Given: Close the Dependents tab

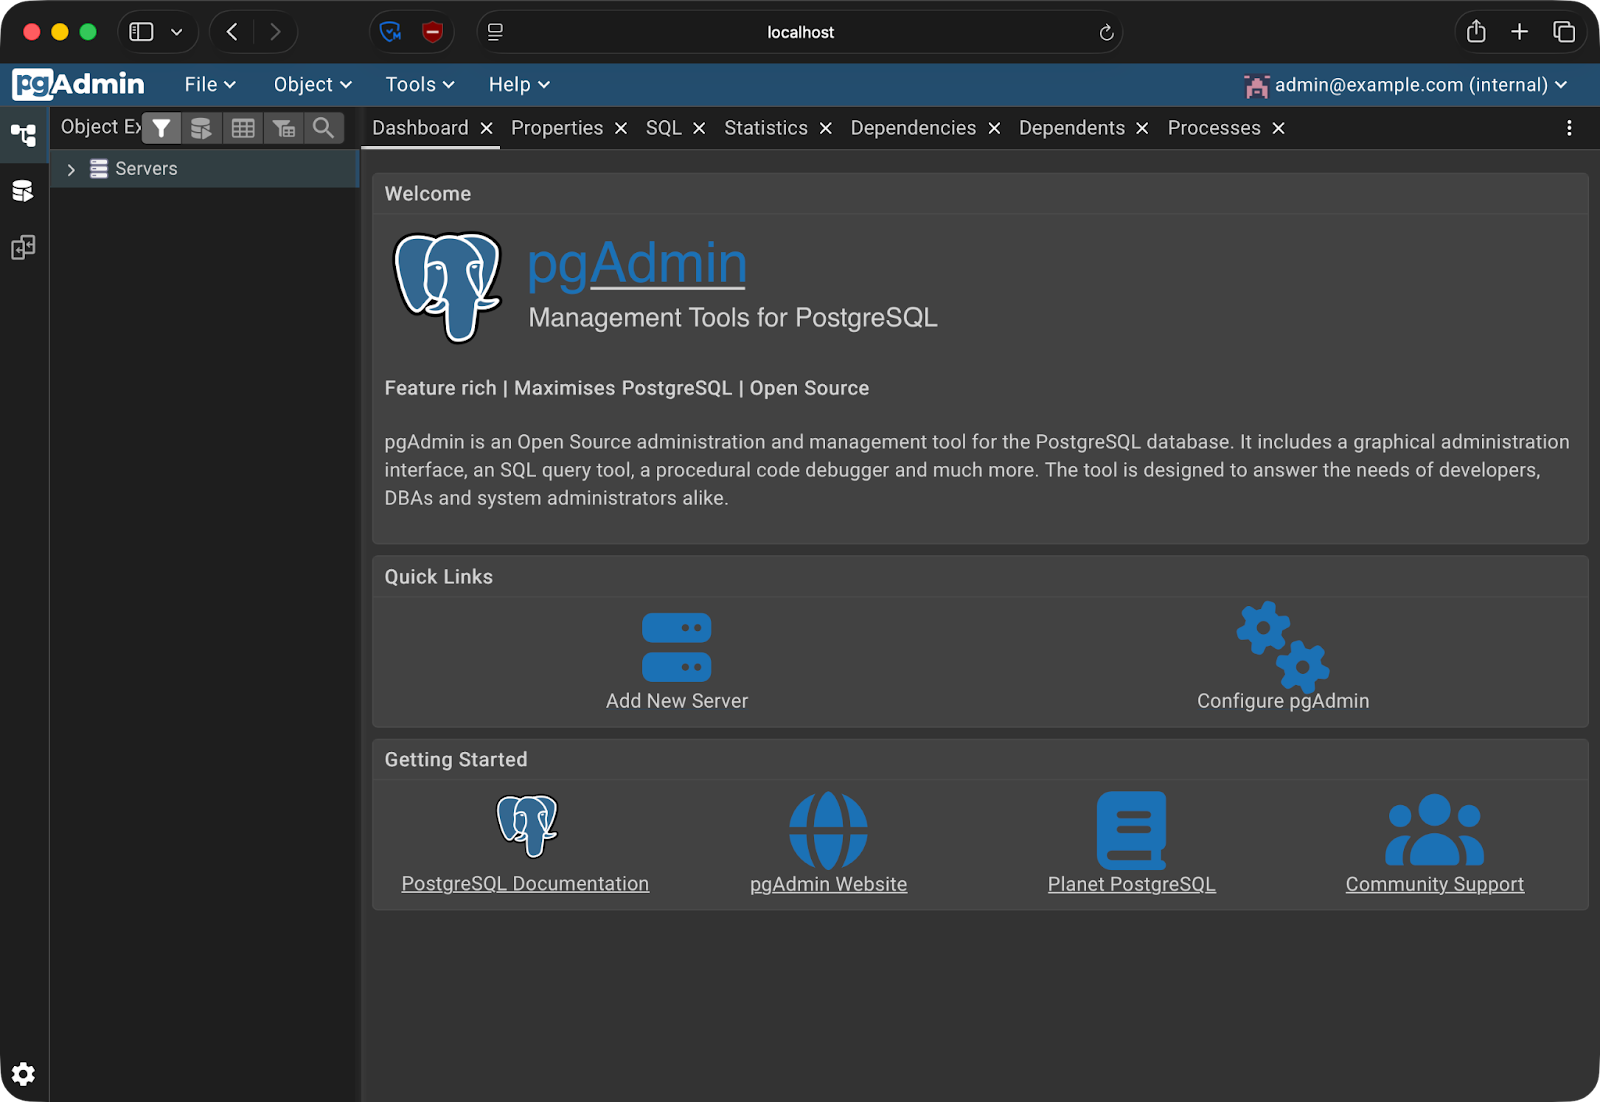Looking at the screenshot, I should pos(1142,128).
